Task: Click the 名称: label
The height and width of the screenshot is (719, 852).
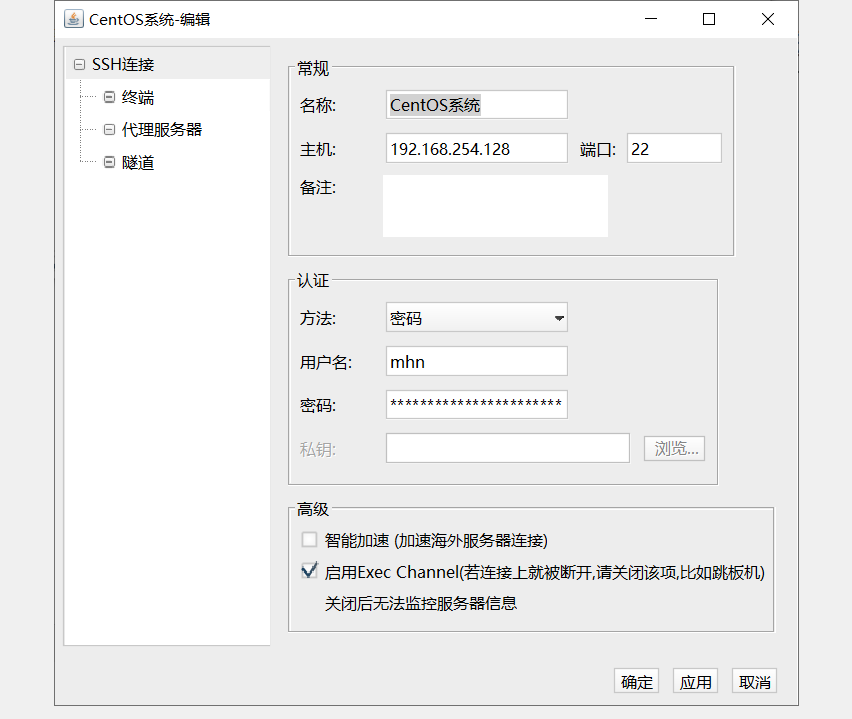Action: click(x=318, y=105)
